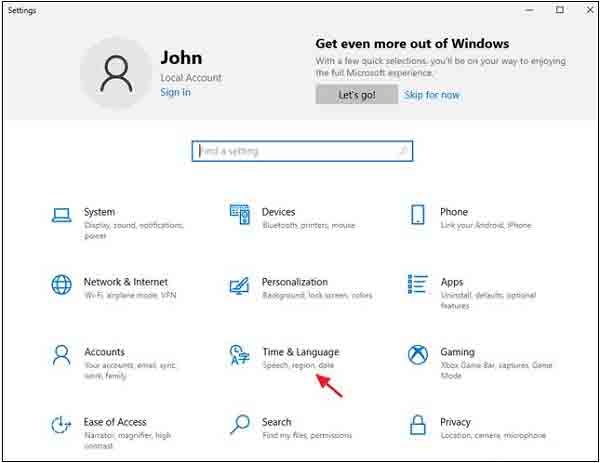600x463 pixels.
Task: Maximize the Settings window
Action: coord(560,10)
